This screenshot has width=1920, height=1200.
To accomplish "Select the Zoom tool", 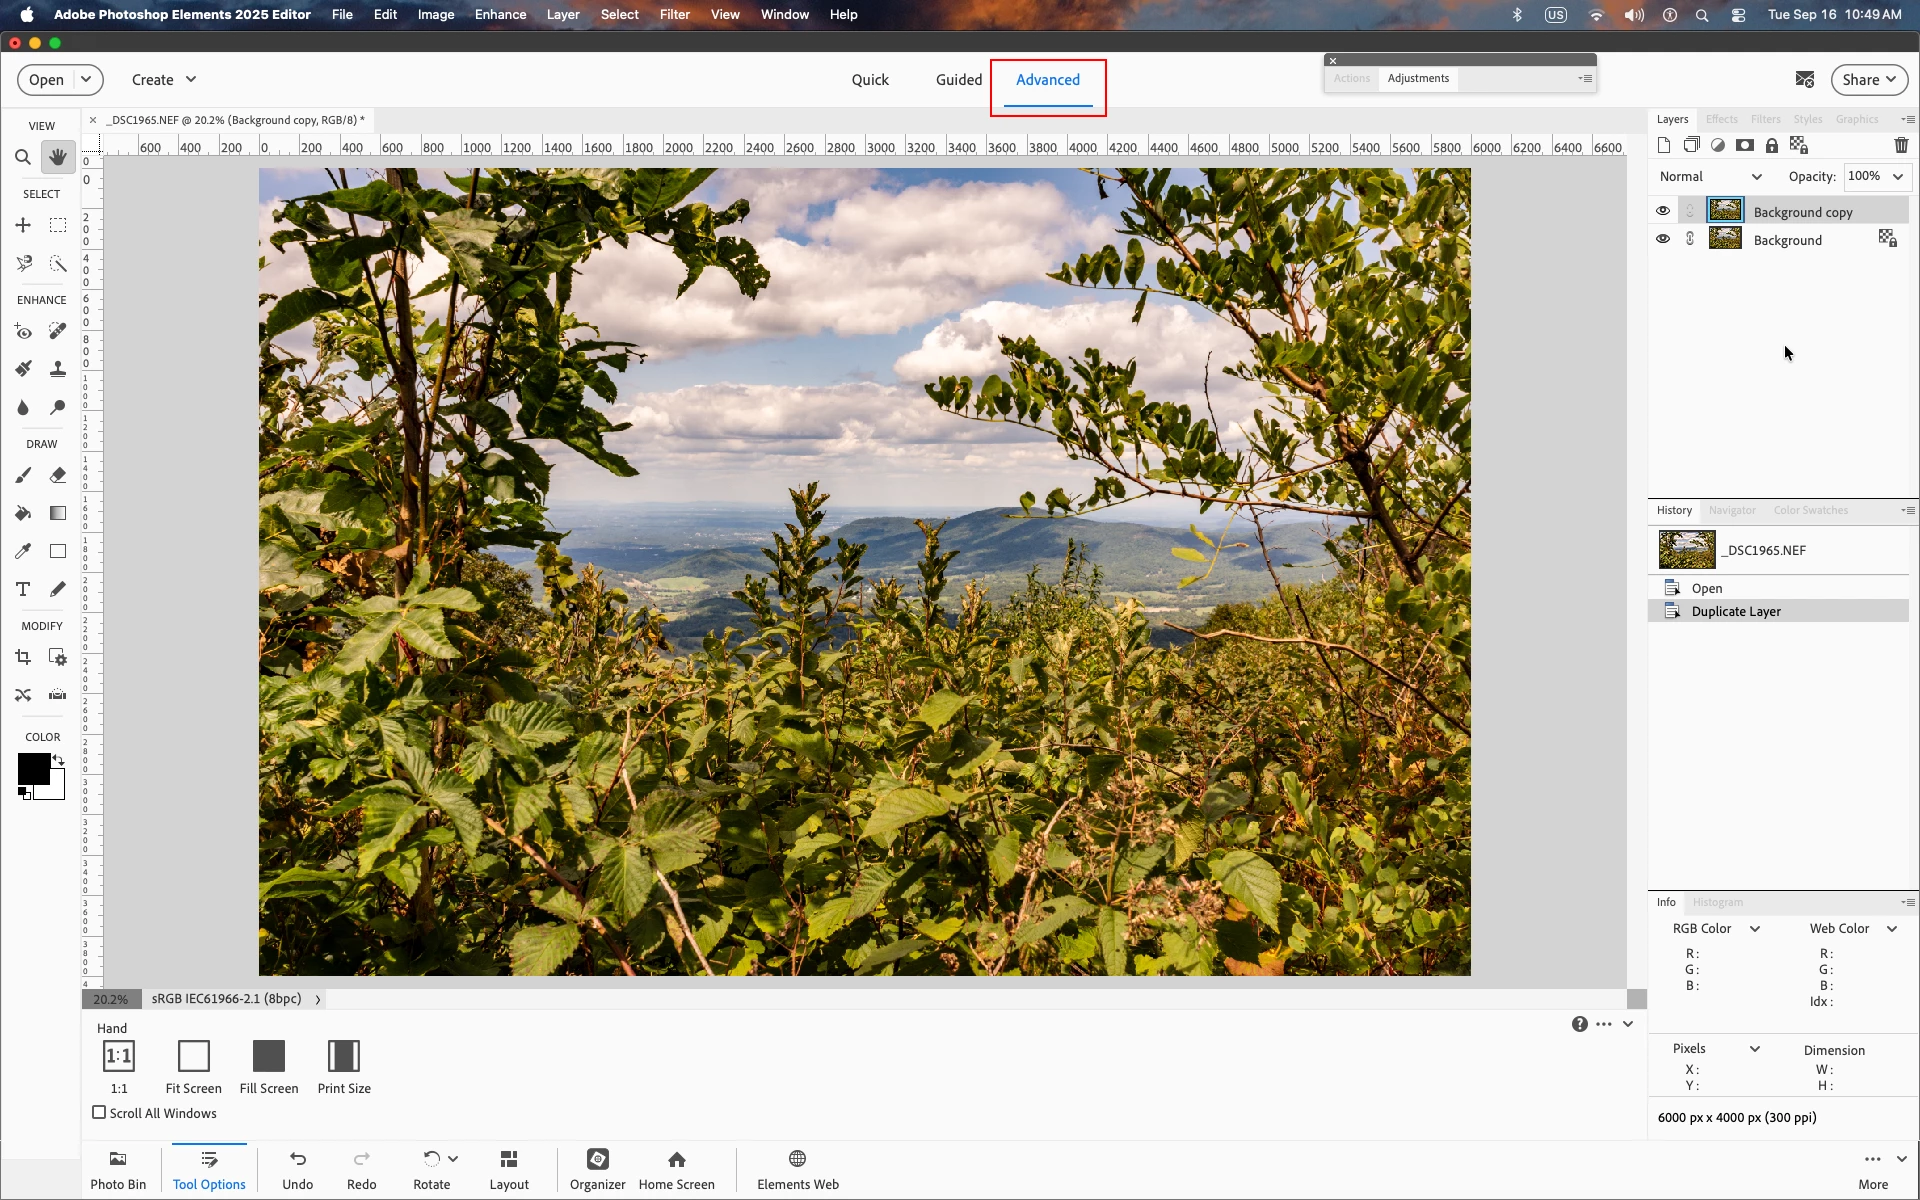I will (x=23, y=157).
